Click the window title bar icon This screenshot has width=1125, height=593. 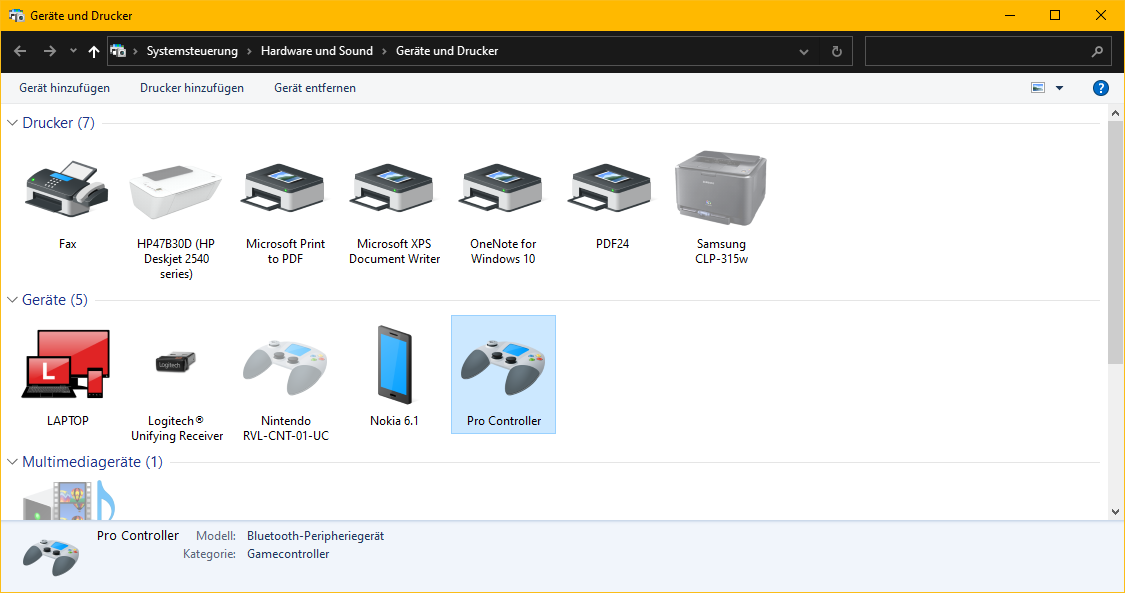point(16,15)
